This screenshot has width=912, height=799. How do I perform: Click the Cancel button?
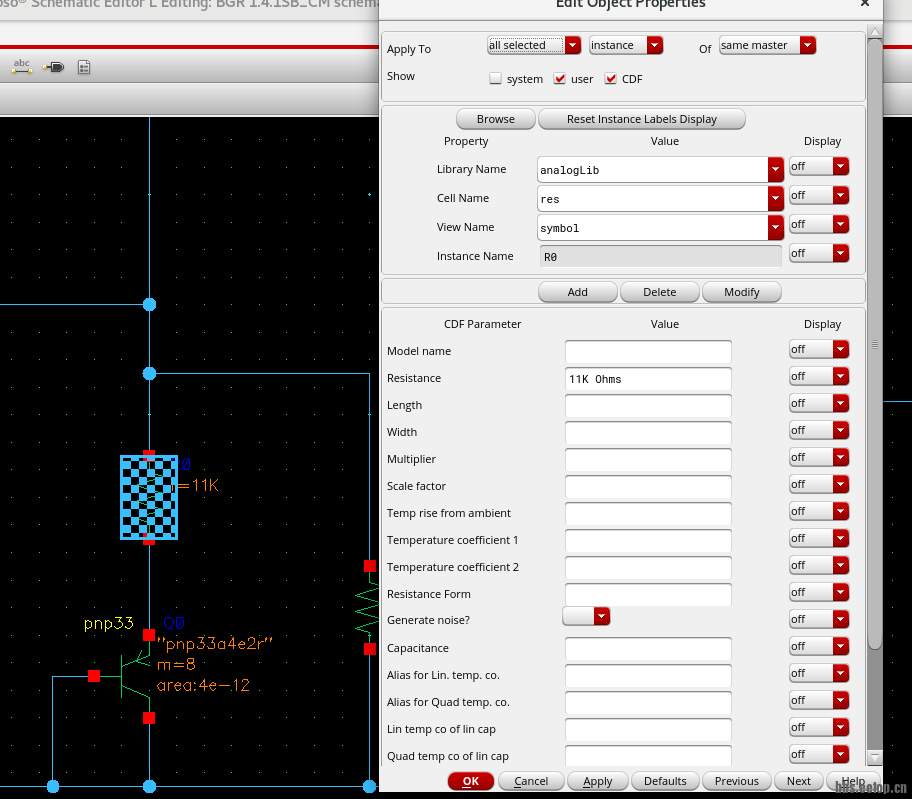(531, 781)
